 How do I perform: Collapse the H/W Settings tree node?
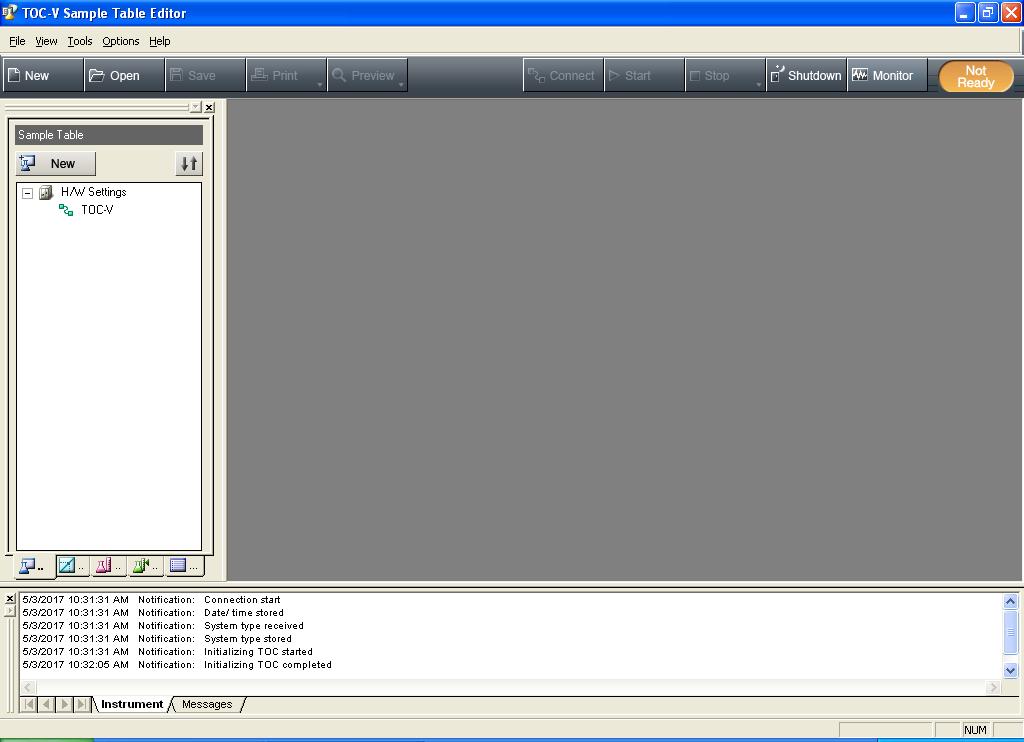point(27,193)
